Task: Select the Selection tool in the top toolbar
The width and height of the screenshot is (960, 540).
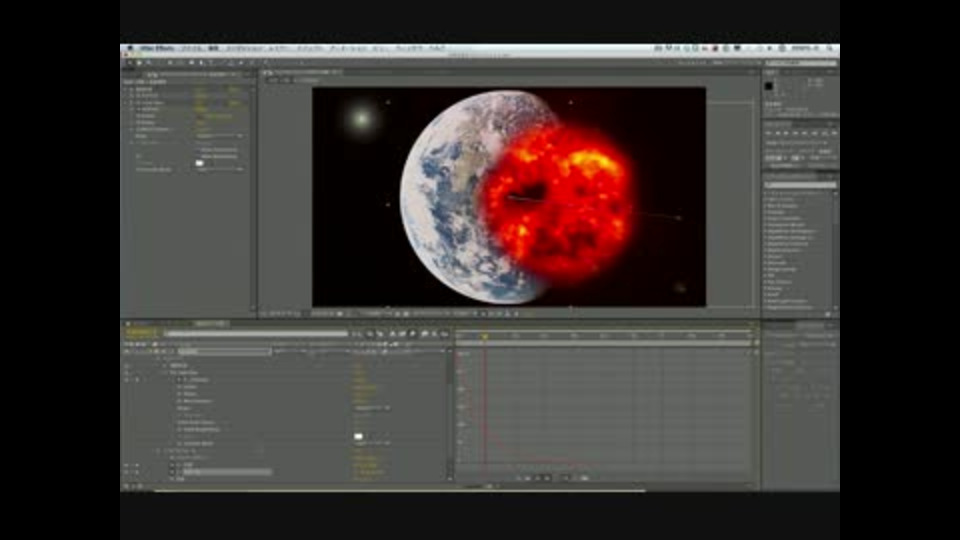Action: (x=129, y=63)
